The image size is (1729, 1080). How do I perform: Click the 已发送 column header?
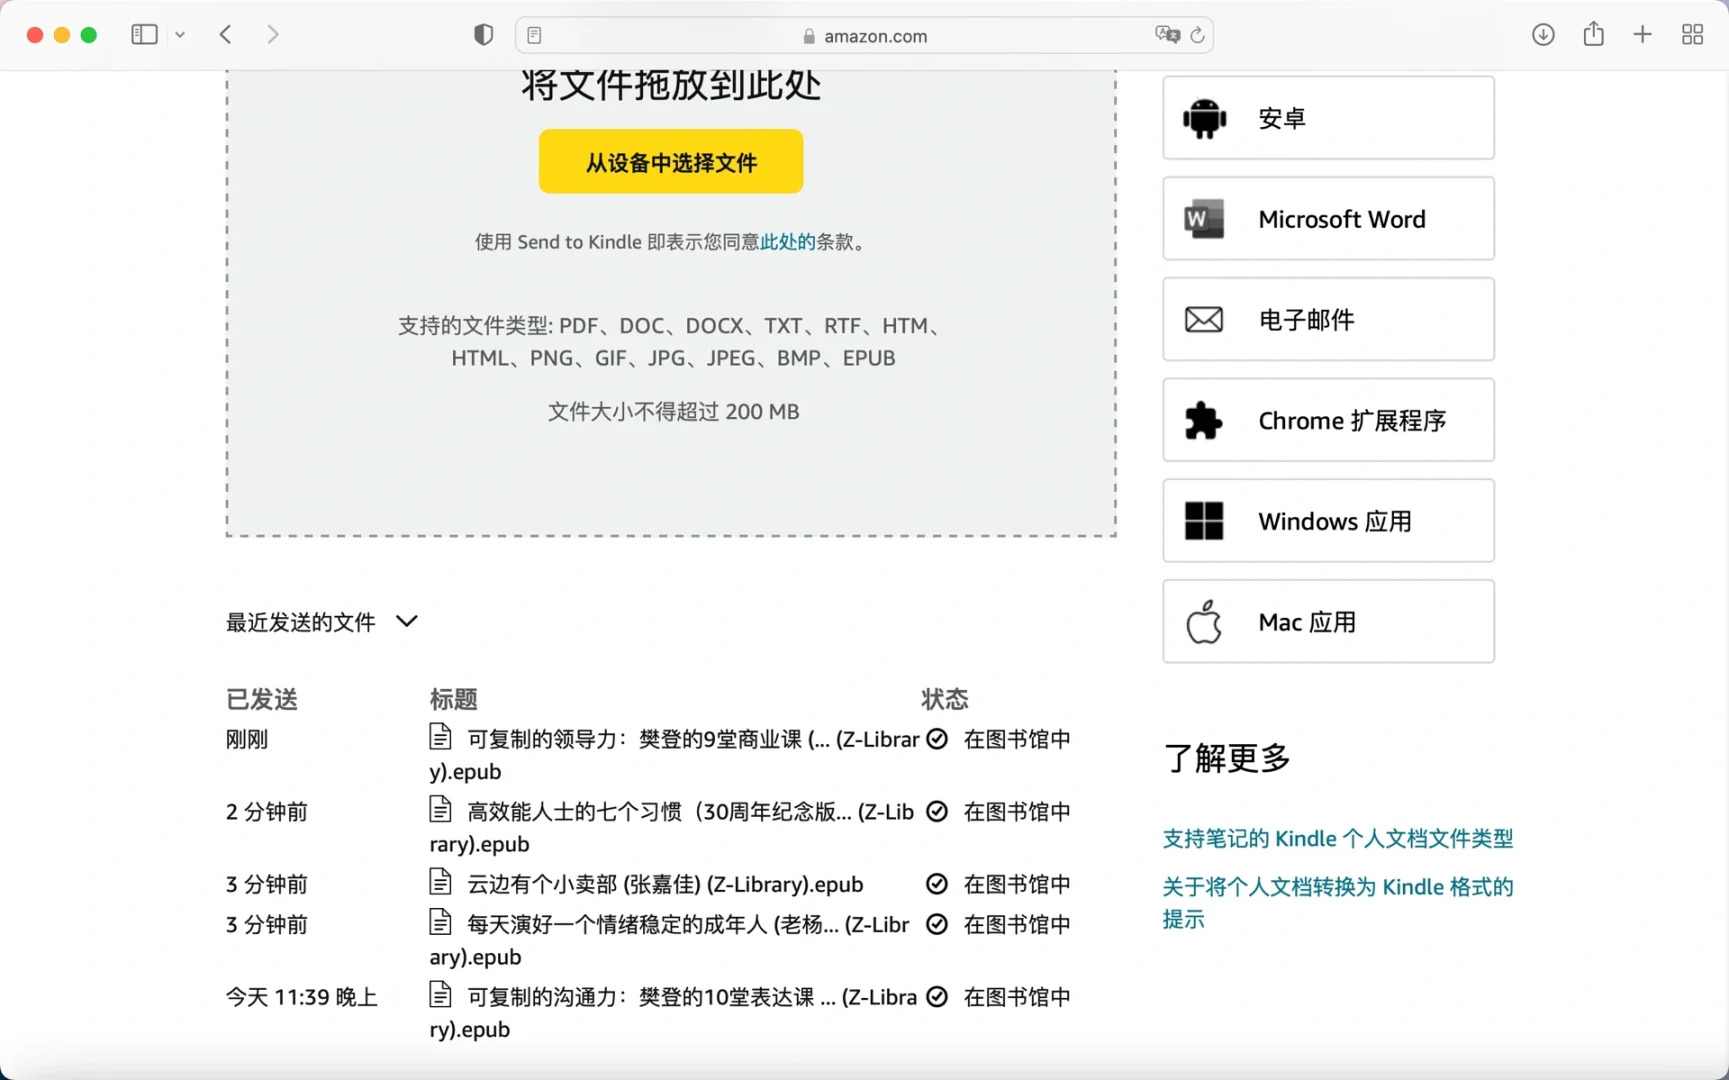262,699
